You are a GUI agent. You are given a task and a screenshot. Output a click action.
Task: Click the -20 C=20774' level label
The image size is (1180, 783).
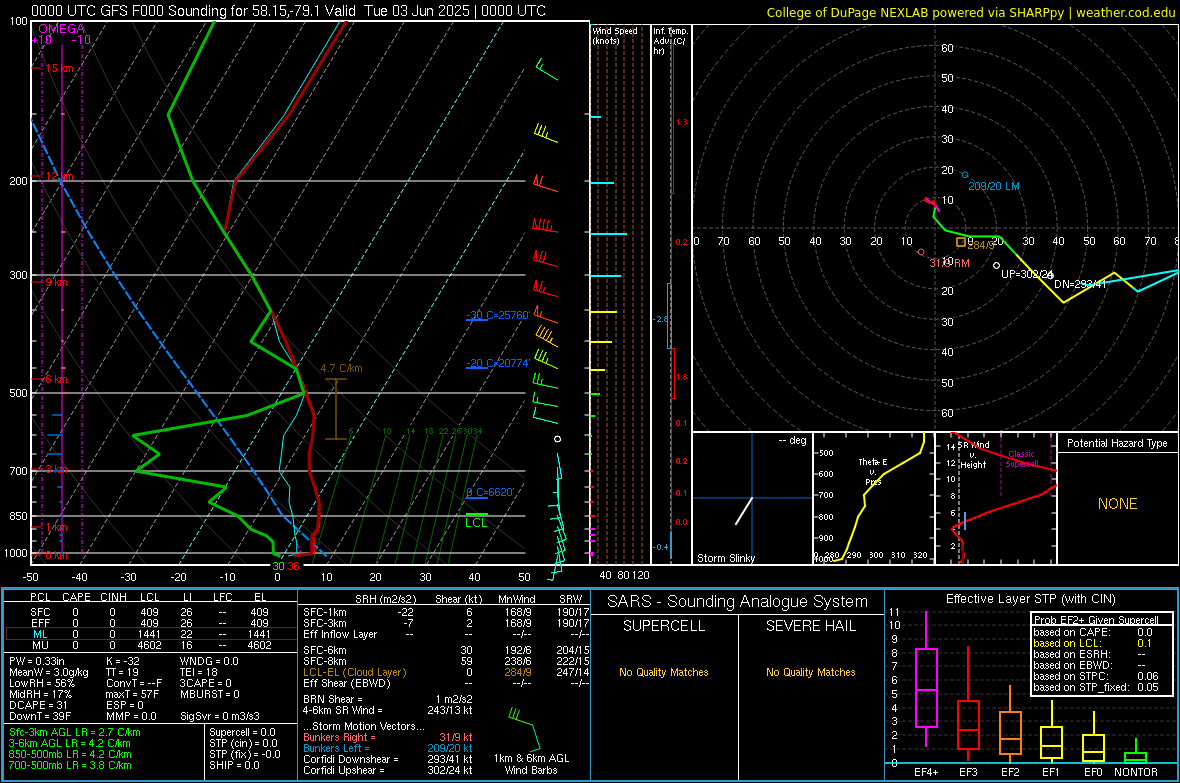pyautogui.click(x=498, y=363)
